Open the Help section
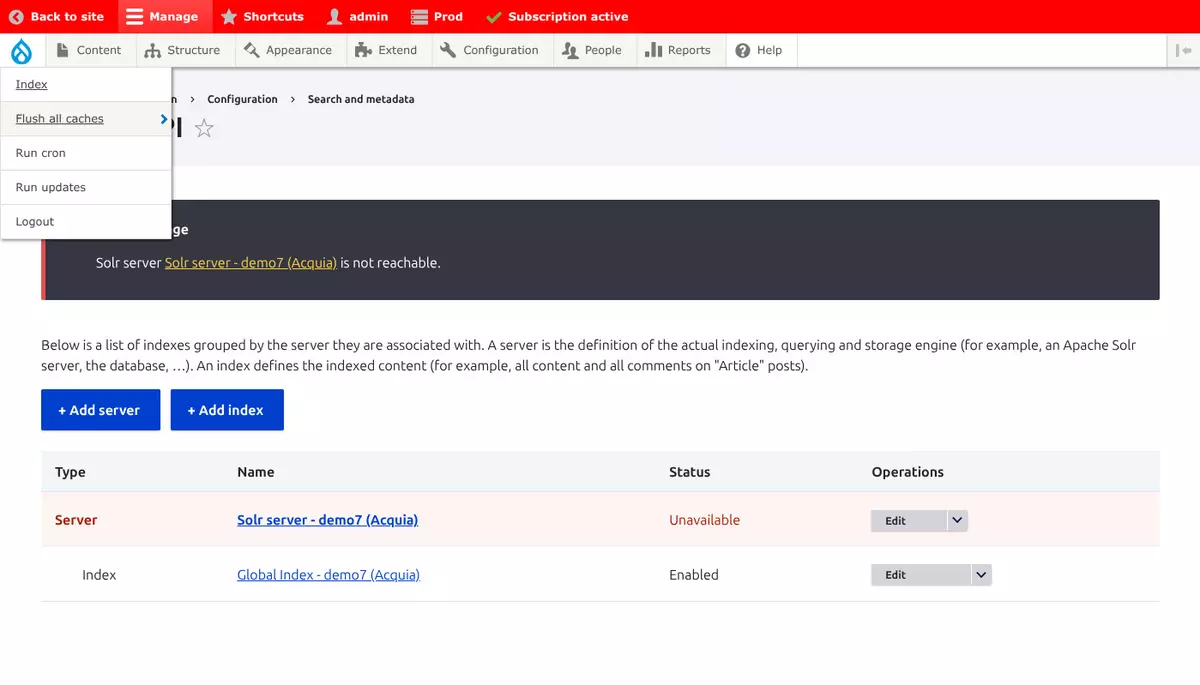The height and width of the screenshot is (685, 1200). tap(759, 50)
